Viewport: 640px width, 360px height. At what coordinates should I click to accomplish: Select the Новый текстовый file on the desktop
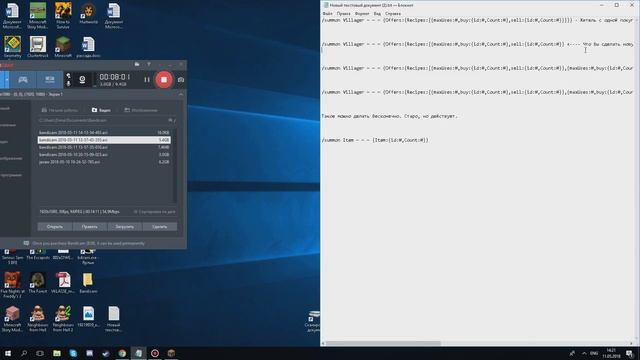(x=114, y=318)
